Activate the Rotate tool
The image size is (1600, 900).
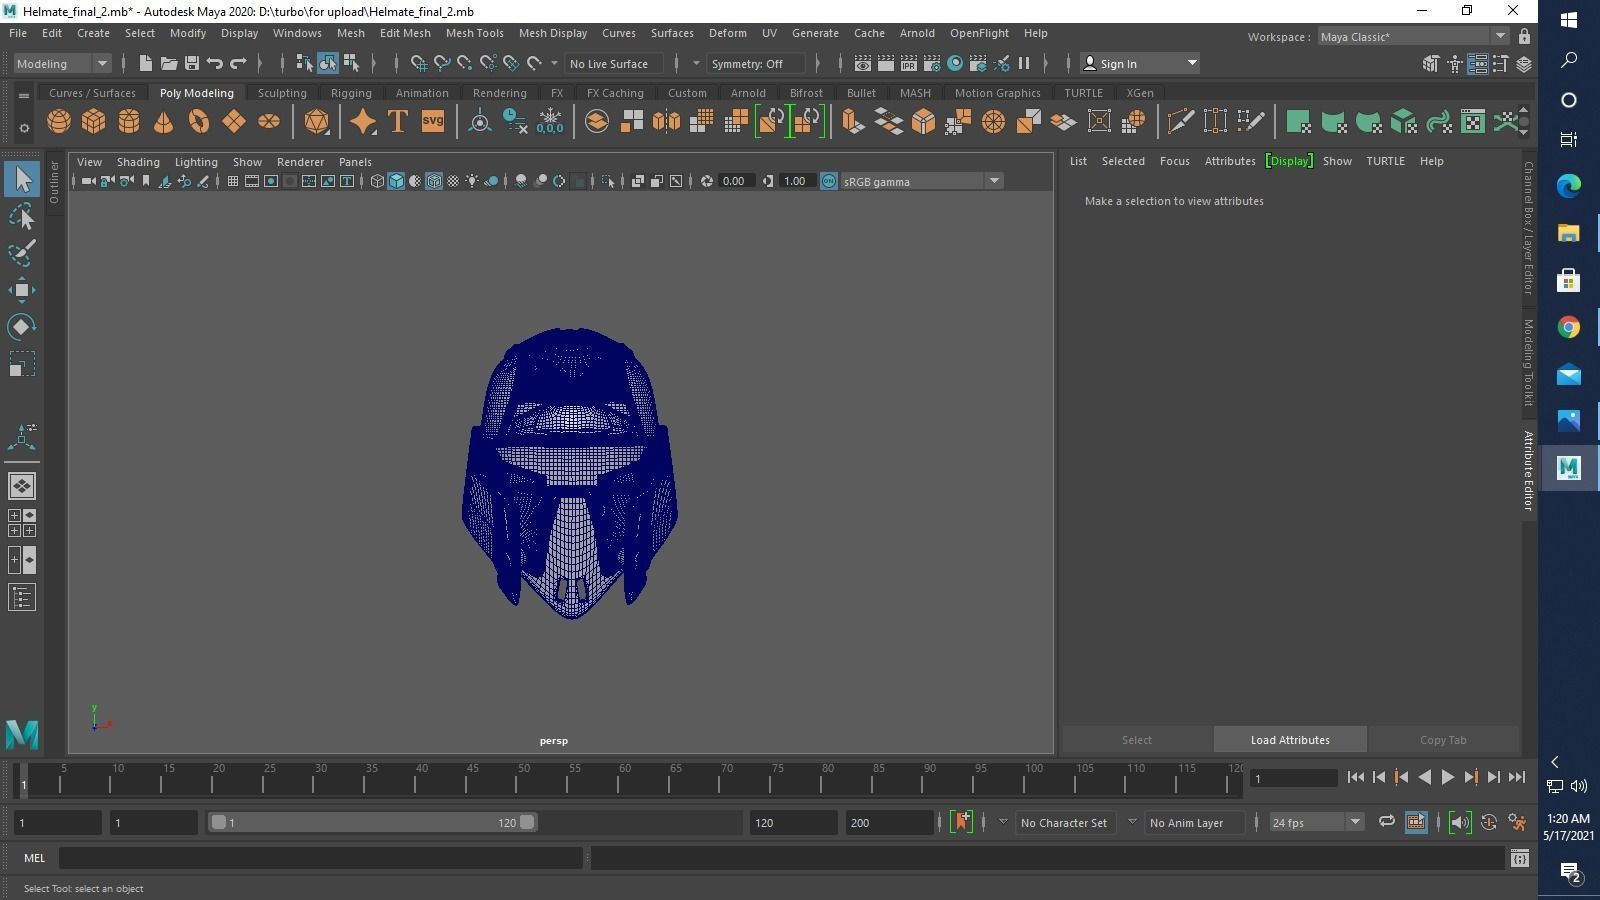coord(22,327)
